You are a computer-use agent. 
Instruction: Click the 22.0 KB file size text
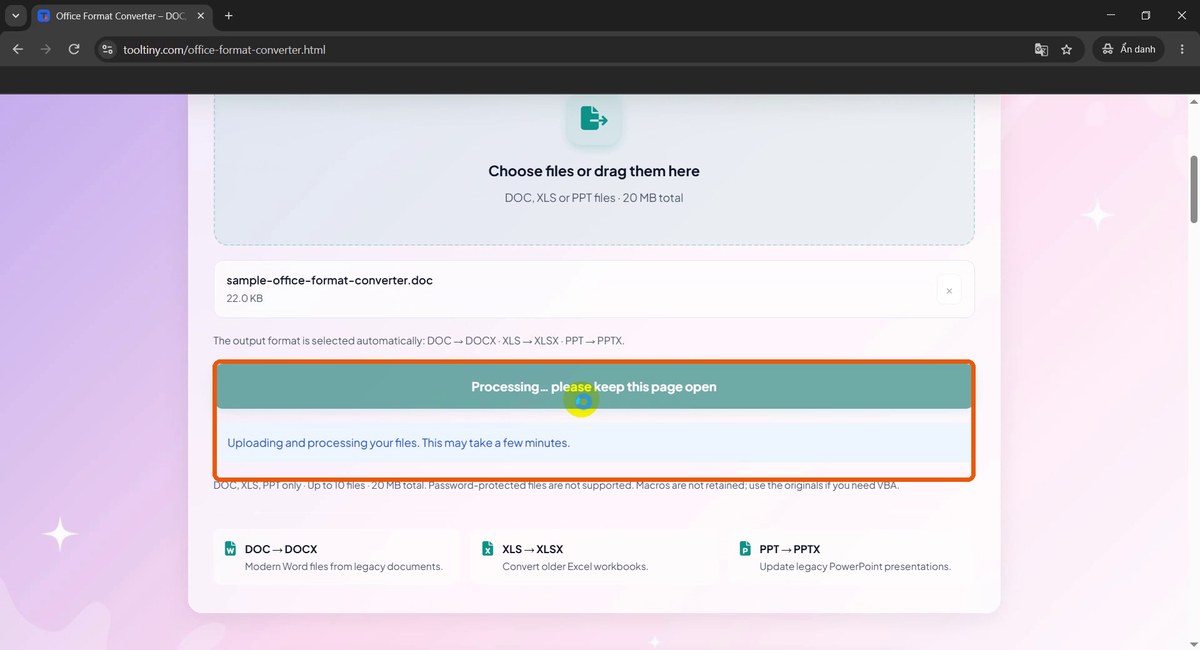coord(245,298)
